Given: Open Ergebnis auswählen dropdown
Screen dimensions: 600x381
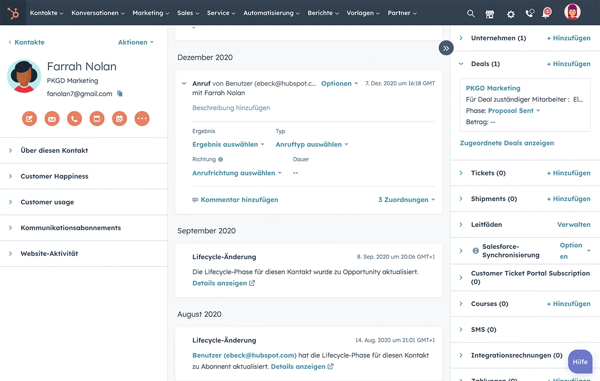Looking at the screenshot, I should click(x=228, y=145).
